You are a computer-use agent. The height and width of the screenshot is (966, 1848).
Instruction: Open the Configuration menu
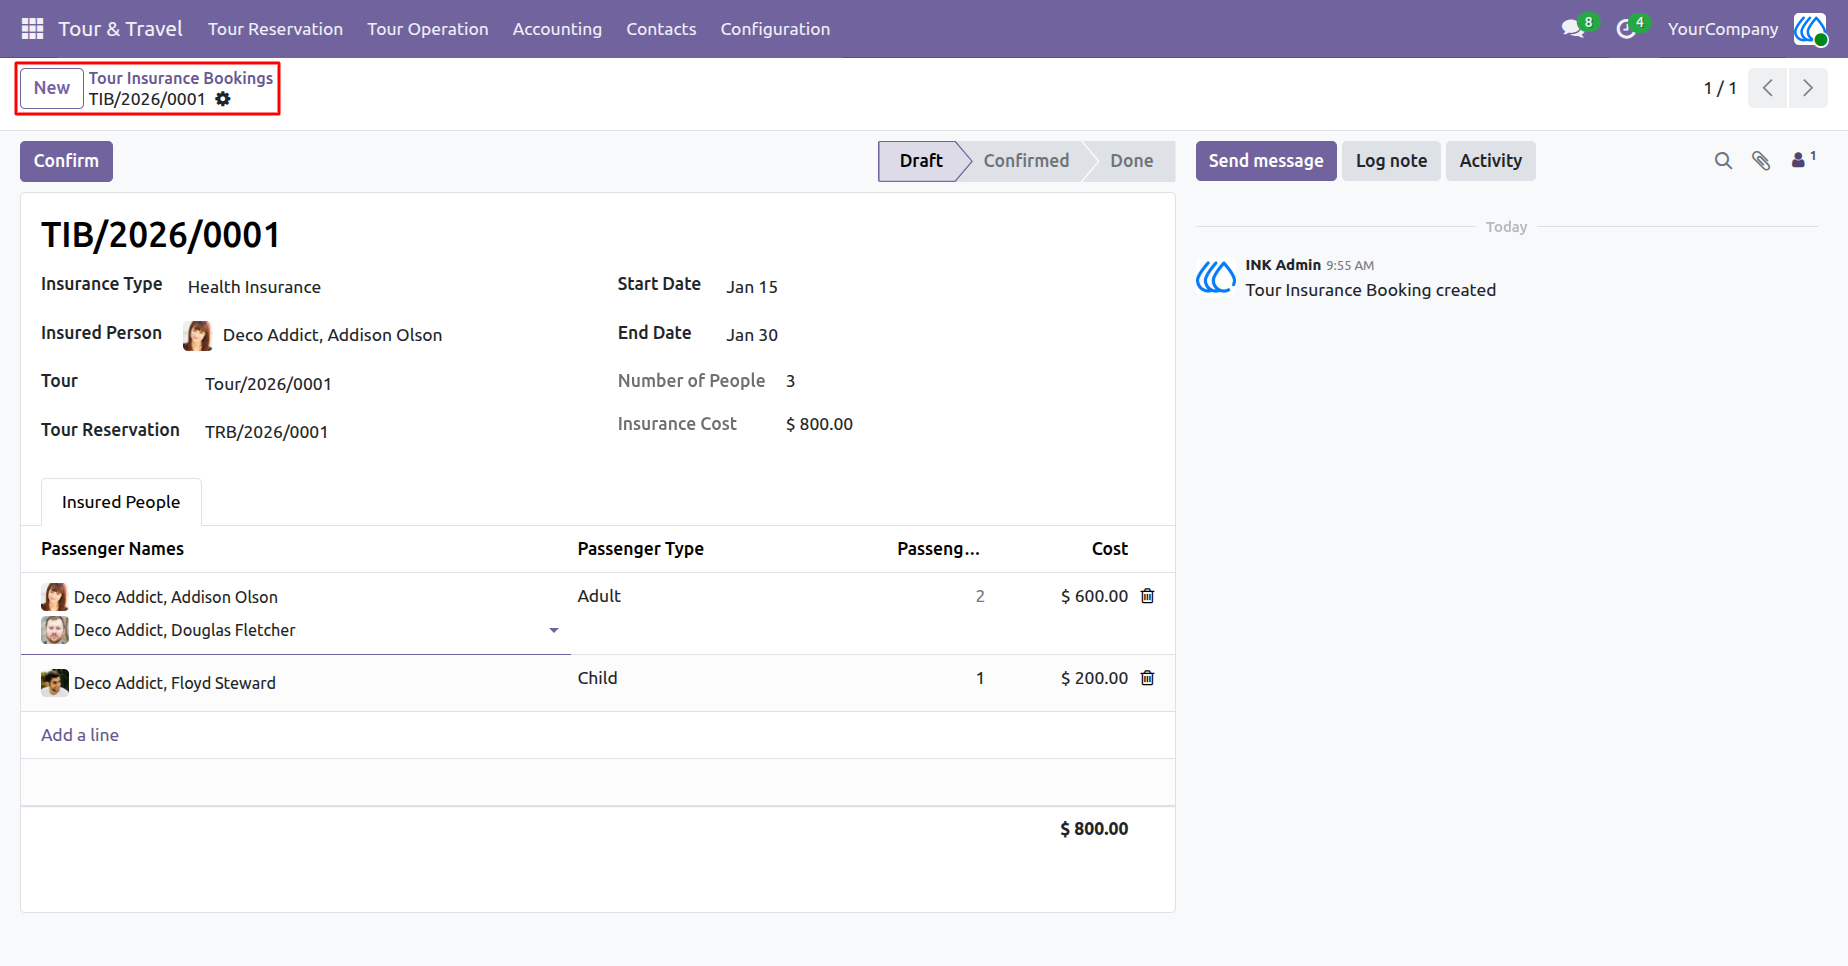coord(775,29)
